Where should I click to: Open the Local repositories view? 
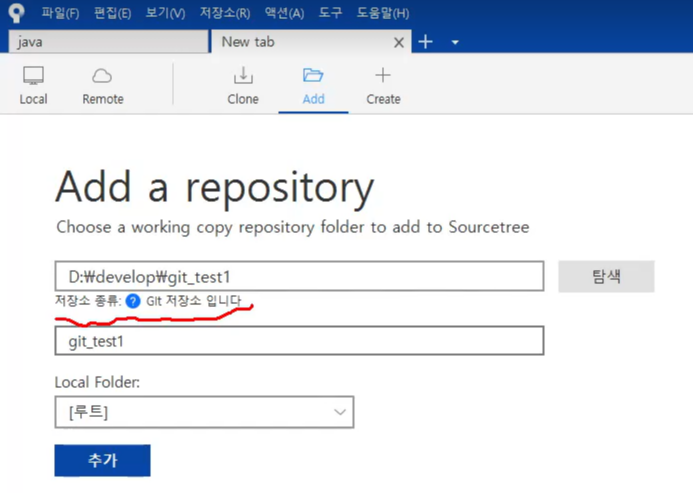coord(34,86)
